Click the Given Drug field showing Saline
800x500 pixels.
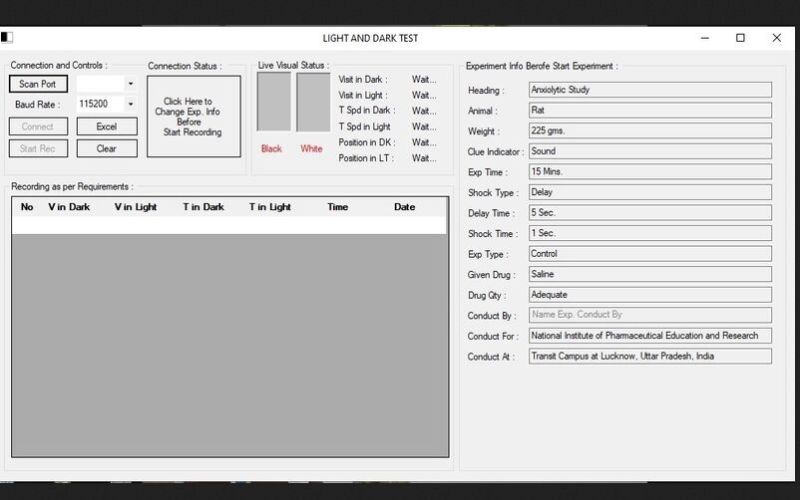click(x=649, y=274)
